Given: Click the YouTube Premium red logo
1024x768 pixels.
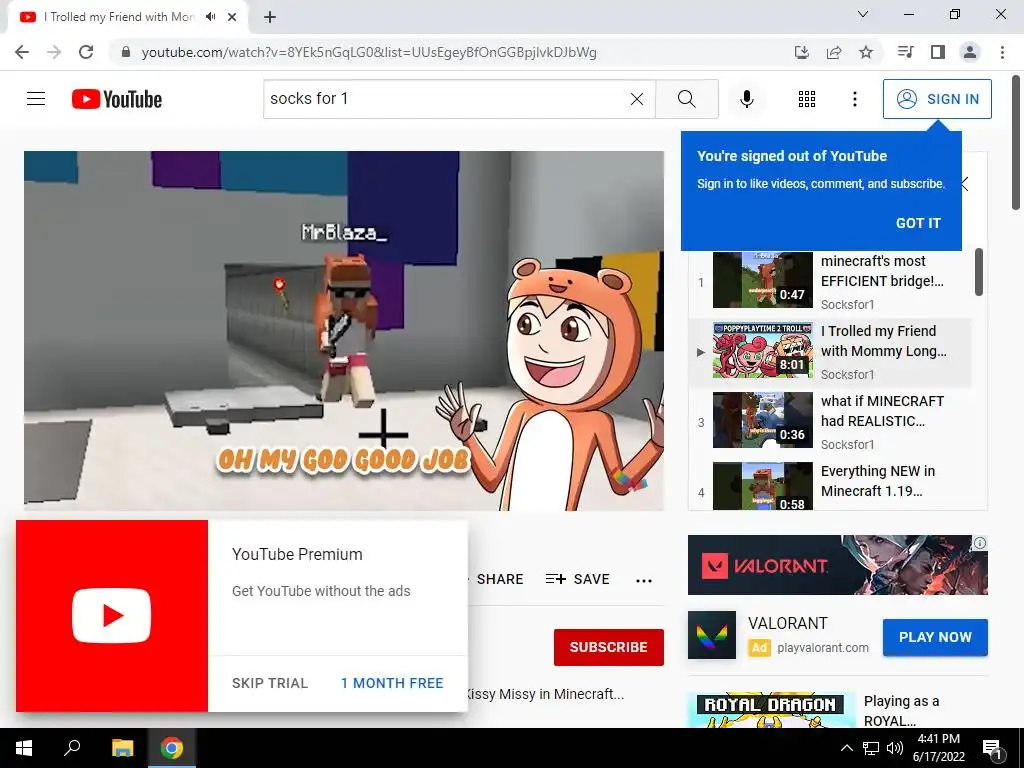Looking at the screenshot, I should [x=112, y=616].
